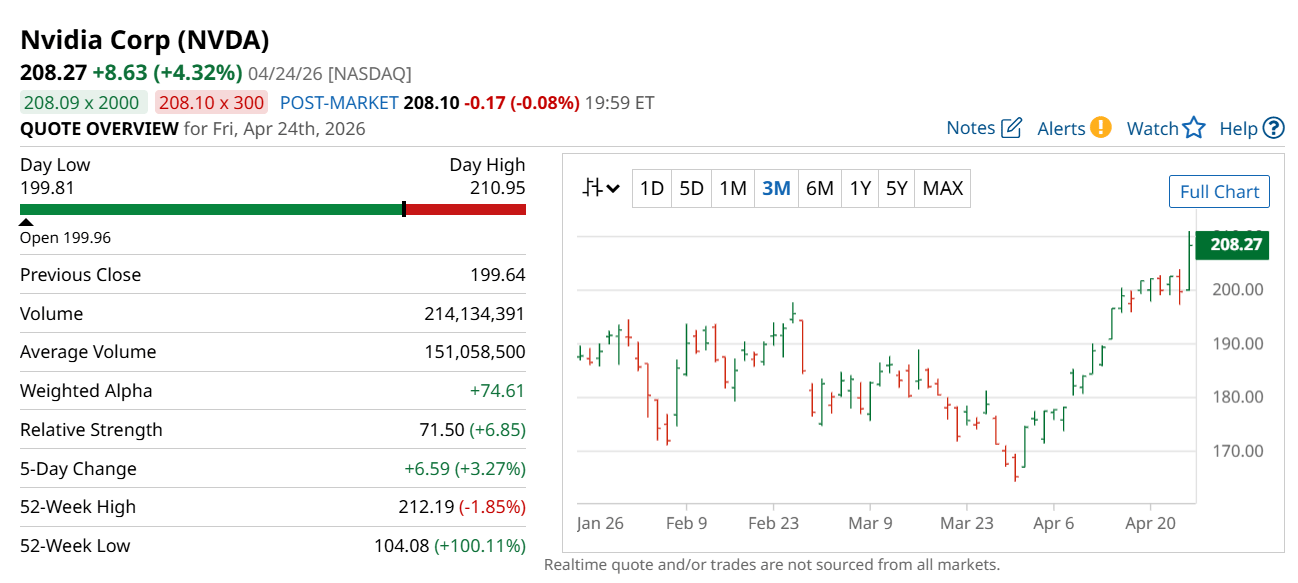
Task: Click the QUOTE OVERVIEW heading
Action: [100, 128]
